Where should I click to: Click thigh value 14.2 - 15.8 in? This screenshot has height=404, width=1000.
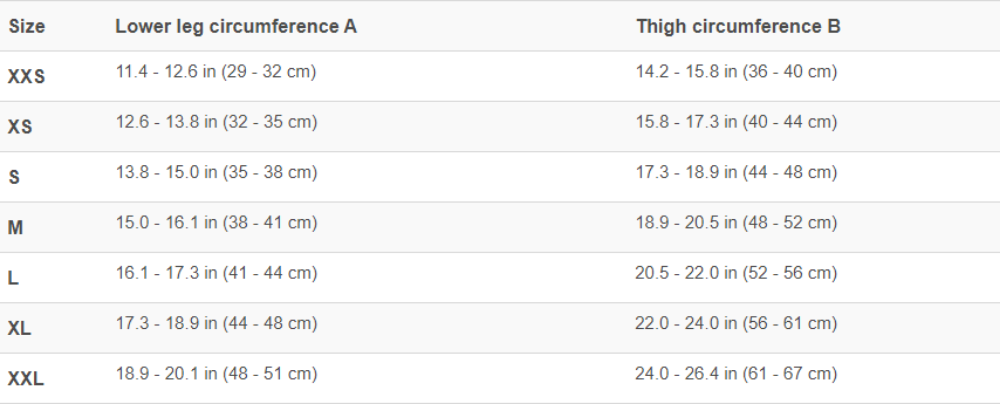point(736,72)
